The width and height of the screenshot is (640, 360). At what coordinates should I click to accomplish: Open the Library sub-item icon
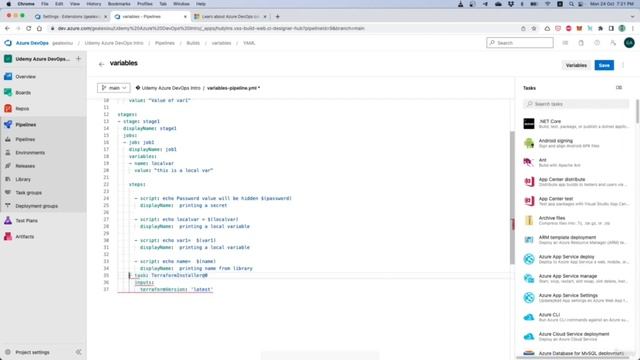(x=8, y=179)
